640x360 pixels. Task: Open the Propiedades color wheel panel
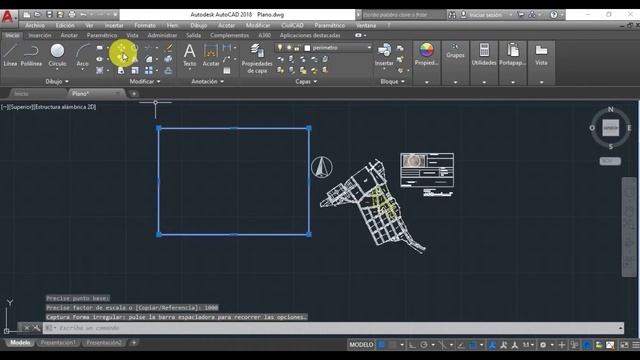(x=426, y=54)
